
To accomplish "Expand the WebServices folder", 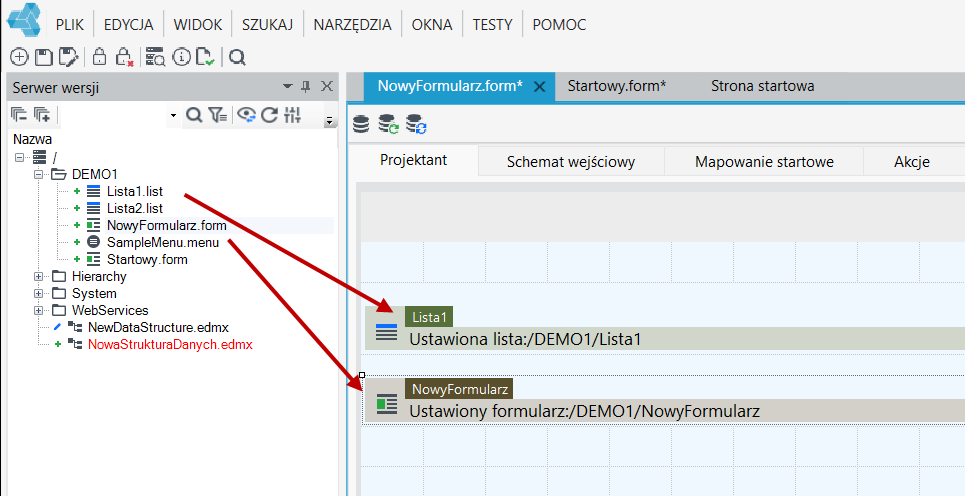I will (38, 311).
